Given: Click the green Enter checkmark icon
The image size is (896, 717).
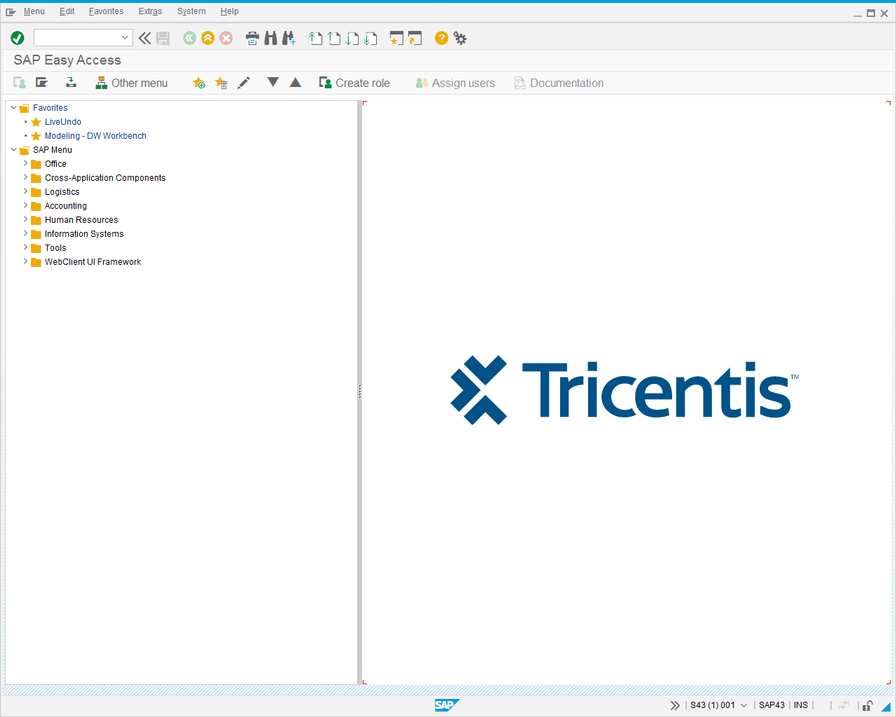Looking at the screenshot, I should pos(17,38).
